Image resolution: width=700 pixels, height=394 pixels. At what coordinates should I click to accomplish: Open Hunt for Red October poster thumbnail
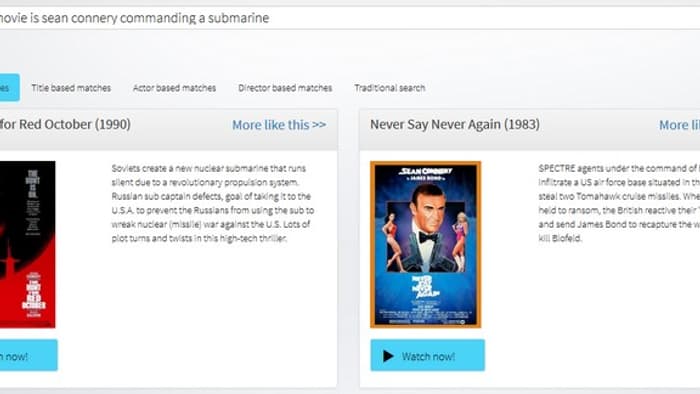click(28, 245)
